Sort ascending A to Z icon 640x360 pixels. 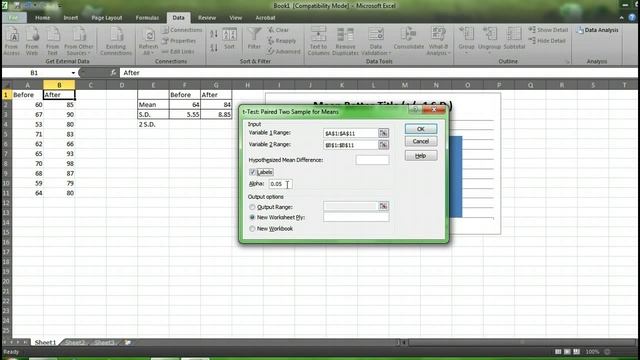coord(214,34)
